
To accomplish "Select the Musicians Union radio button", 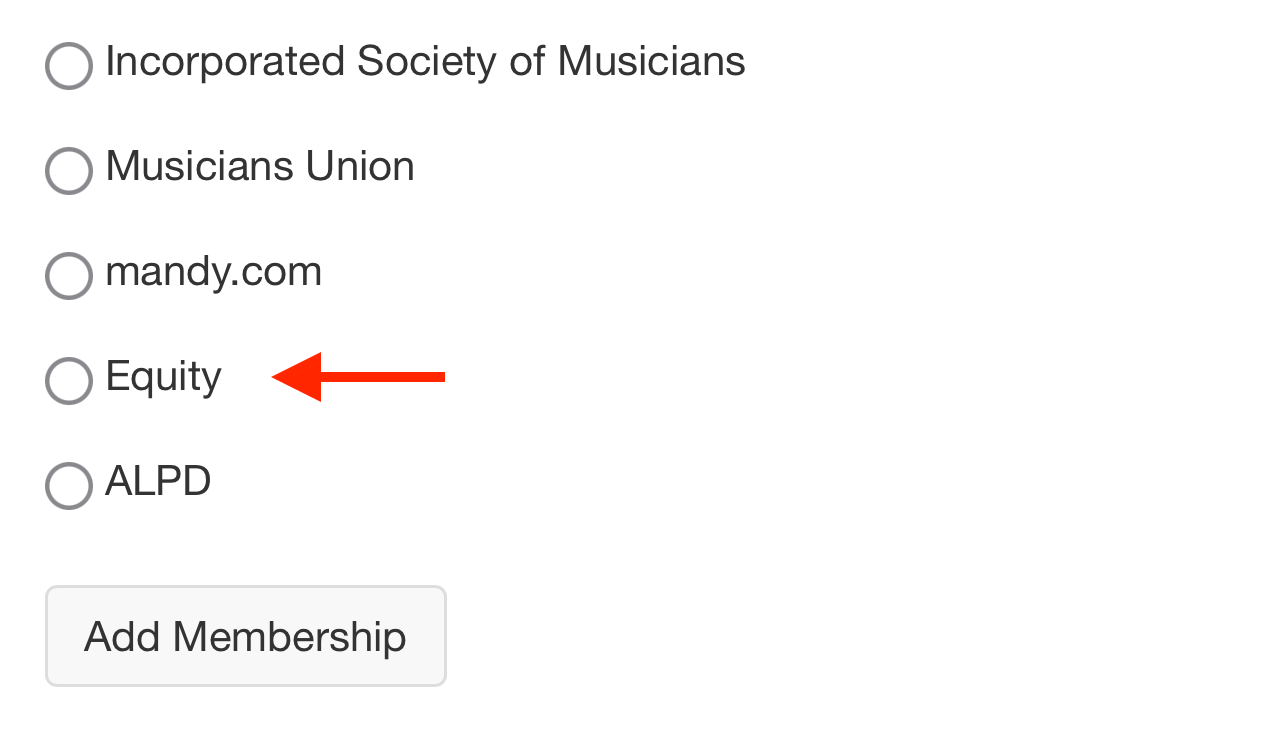I will click(69, 171).
